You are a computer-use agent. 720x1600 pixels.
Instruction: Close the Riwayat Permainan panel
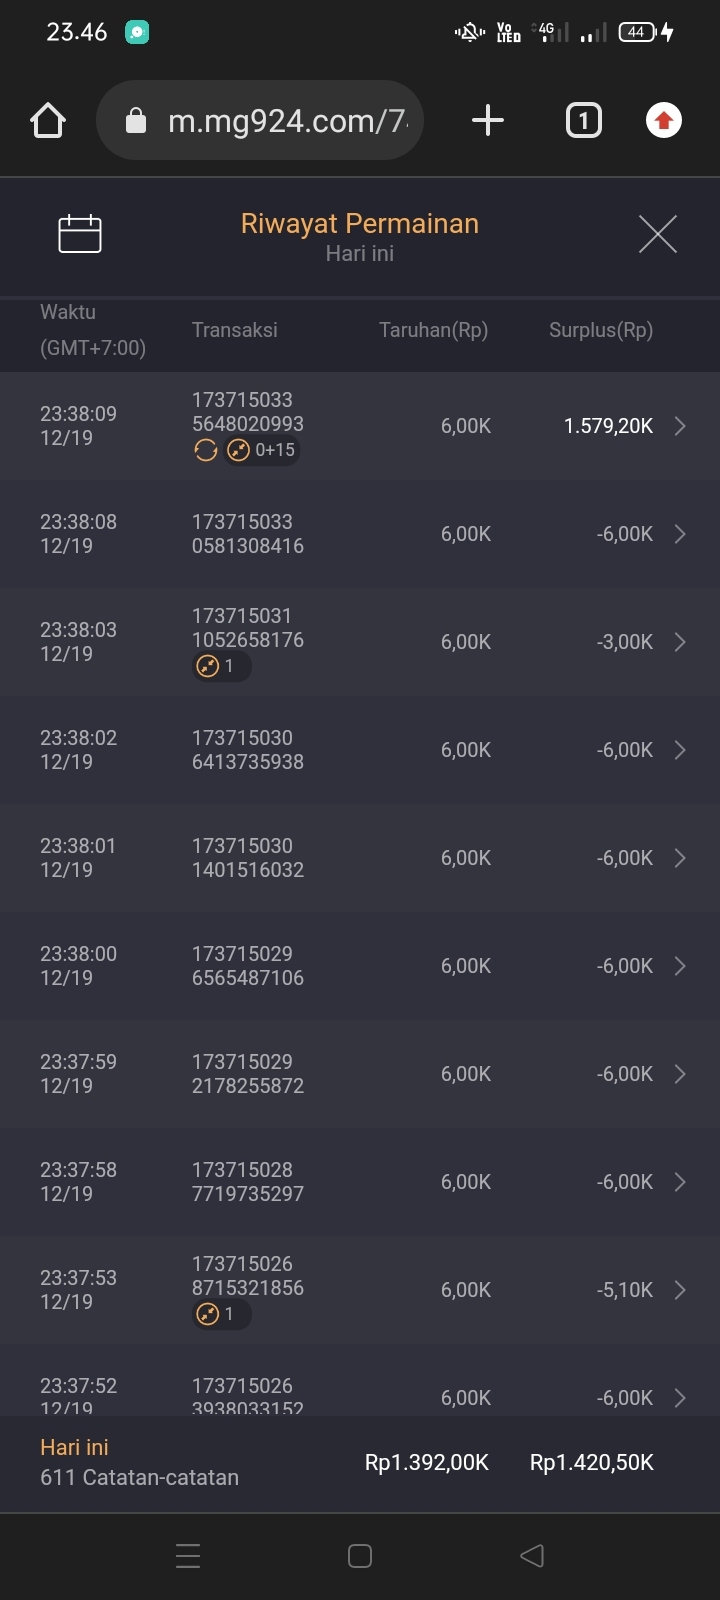pos(657,234)
